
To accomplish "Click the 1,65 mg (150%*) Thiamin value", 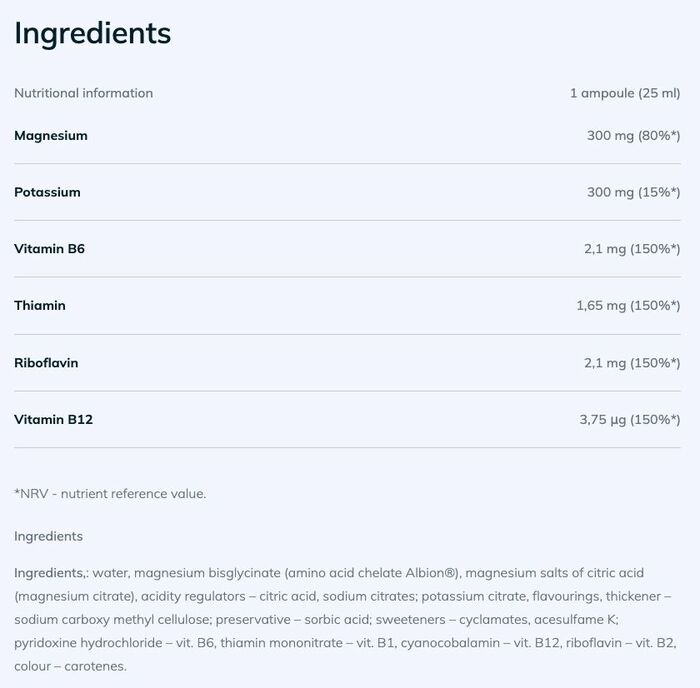I will 628,305.
